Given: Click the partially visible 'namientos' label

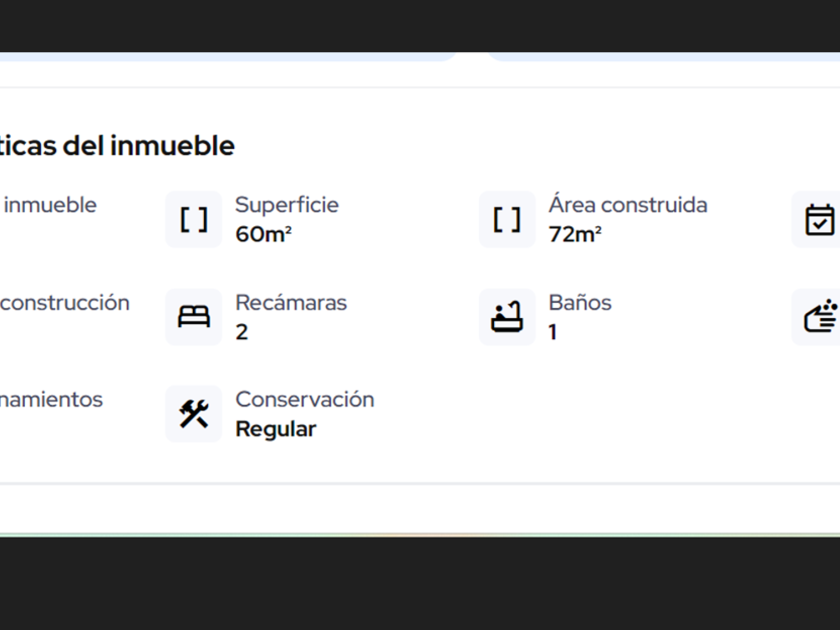Looking at the screenshot, I should 51,399.
